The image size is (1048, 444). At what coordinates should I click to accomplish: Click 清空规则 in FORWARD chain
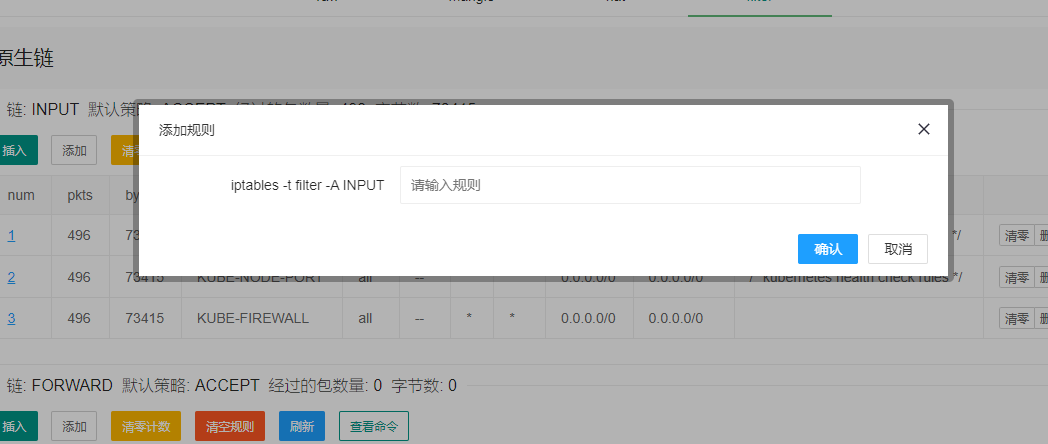[230, 426]
